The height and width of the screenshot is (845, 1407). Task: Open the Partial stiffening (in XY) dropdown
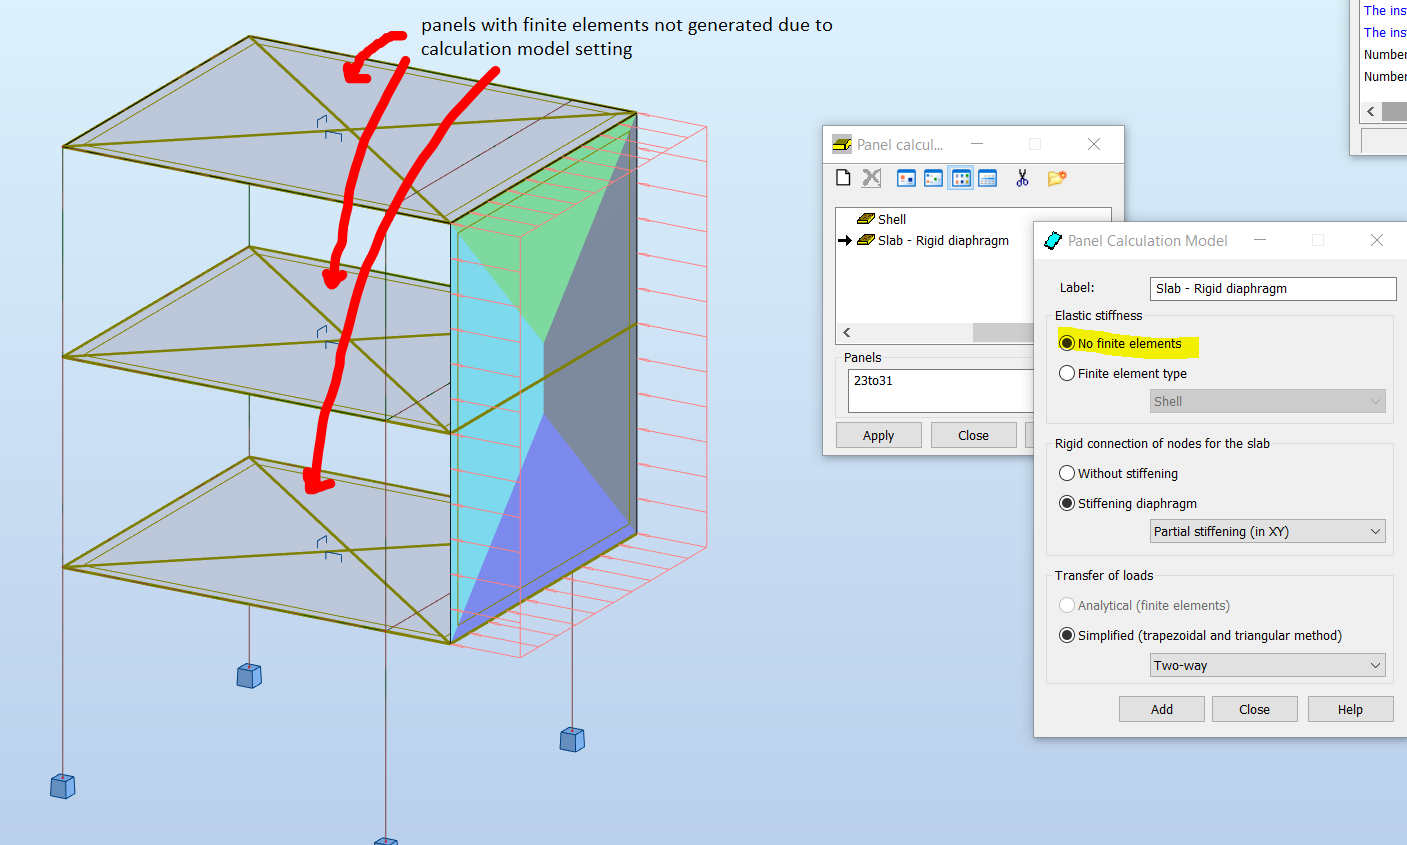(1267, 531)
